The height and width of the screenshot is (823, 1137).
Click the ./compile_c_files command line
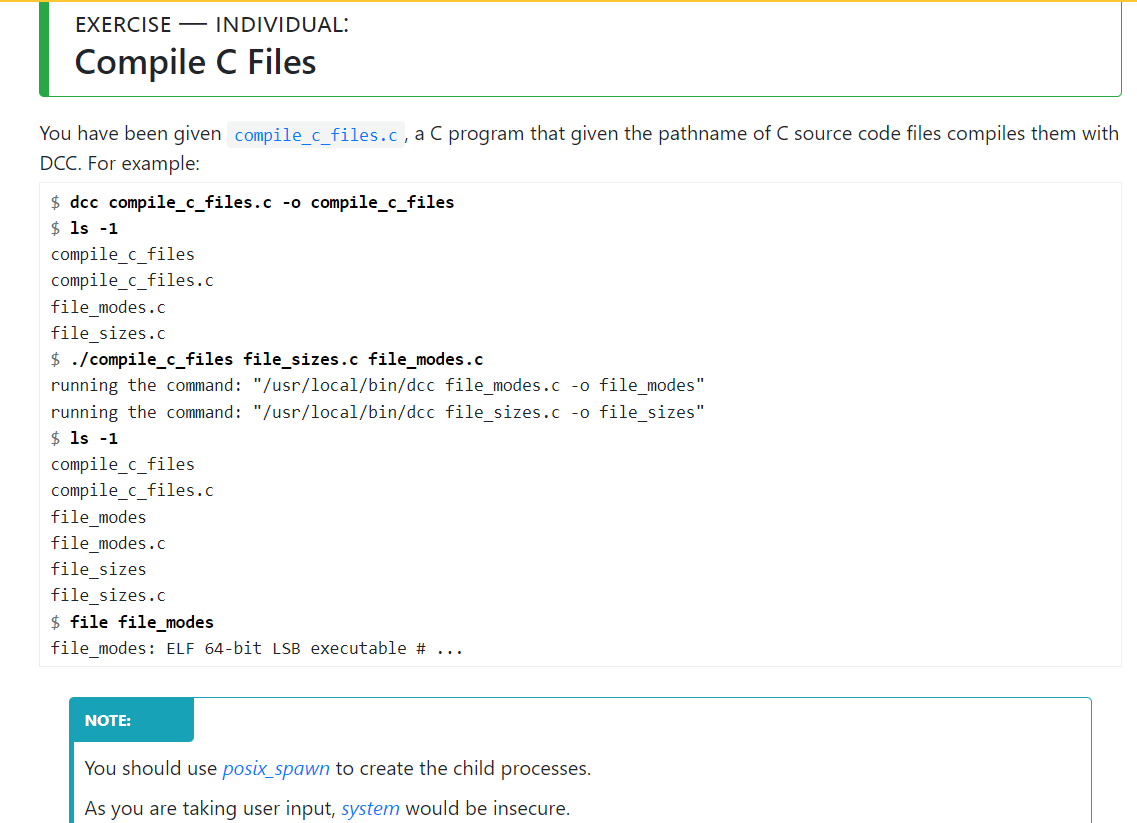click(267, 359)
